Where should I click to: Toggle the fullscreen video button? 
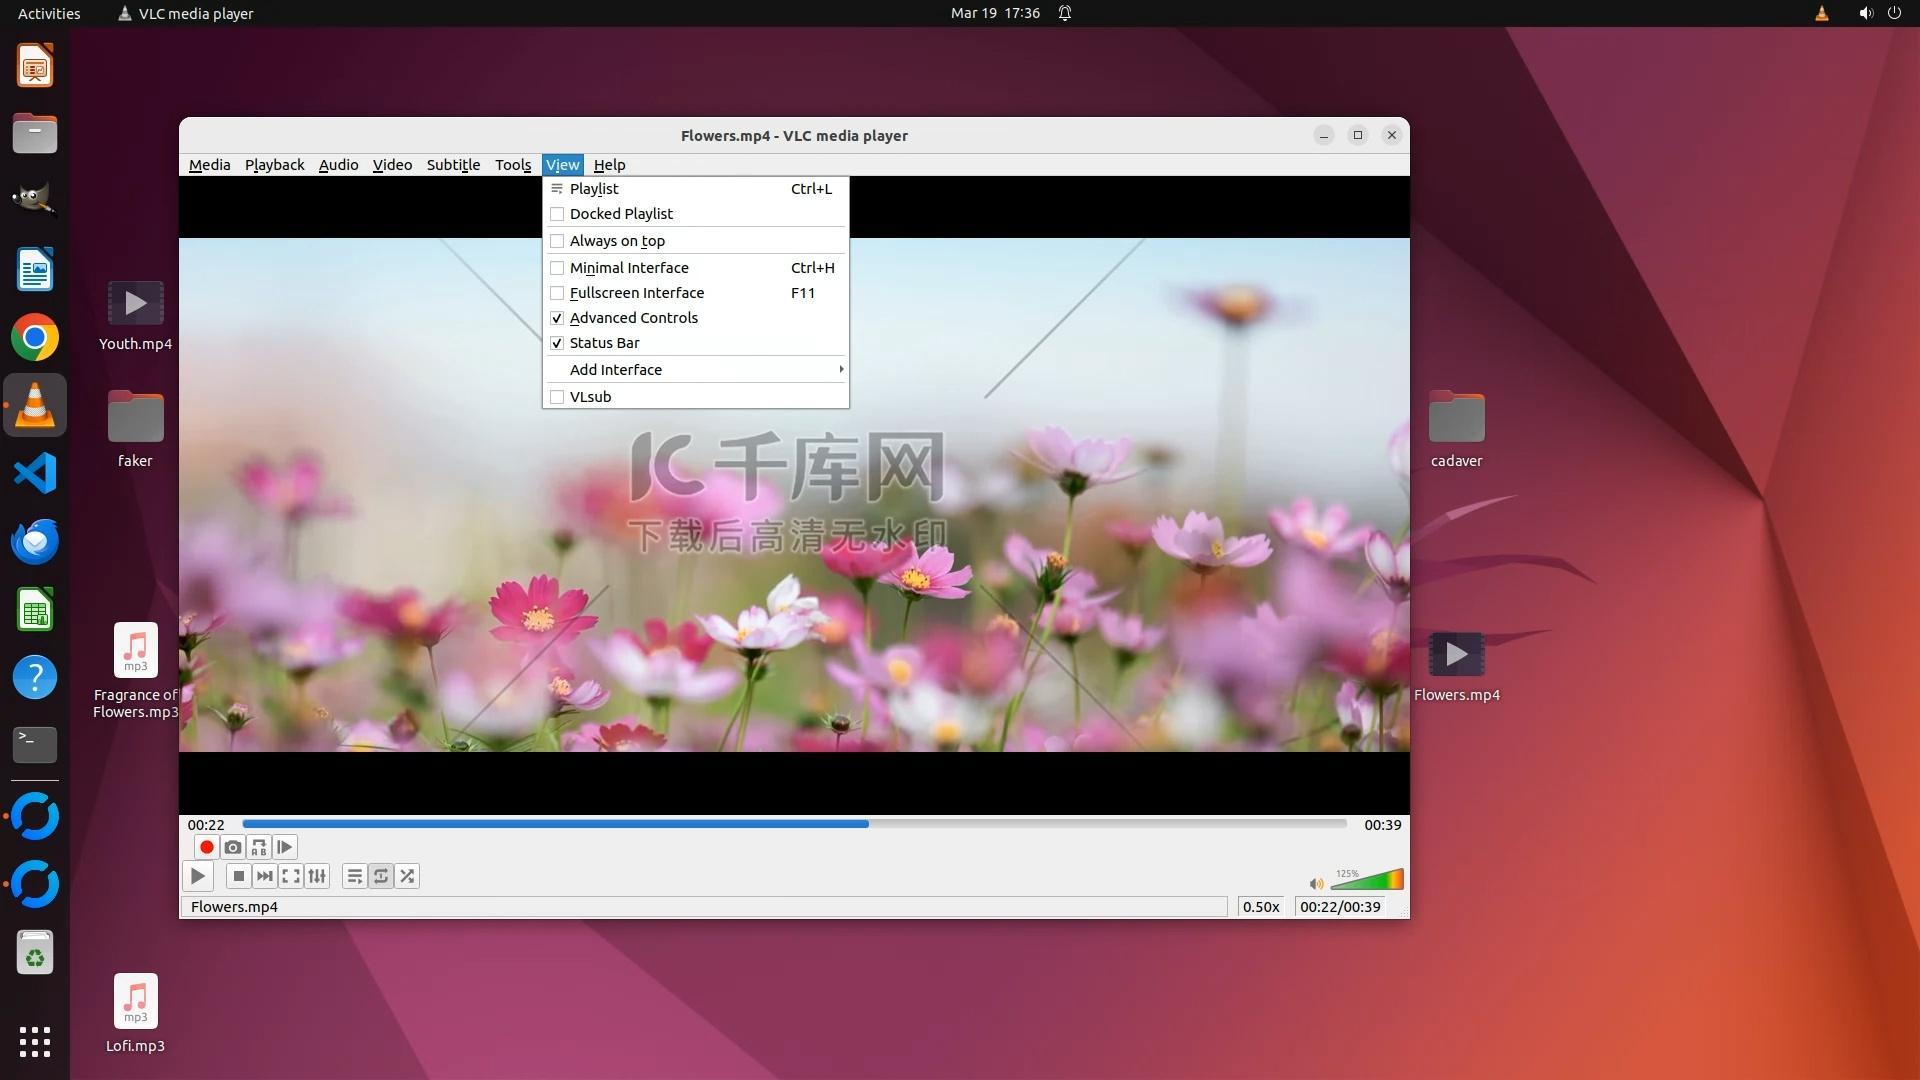(x=291, y=876)
